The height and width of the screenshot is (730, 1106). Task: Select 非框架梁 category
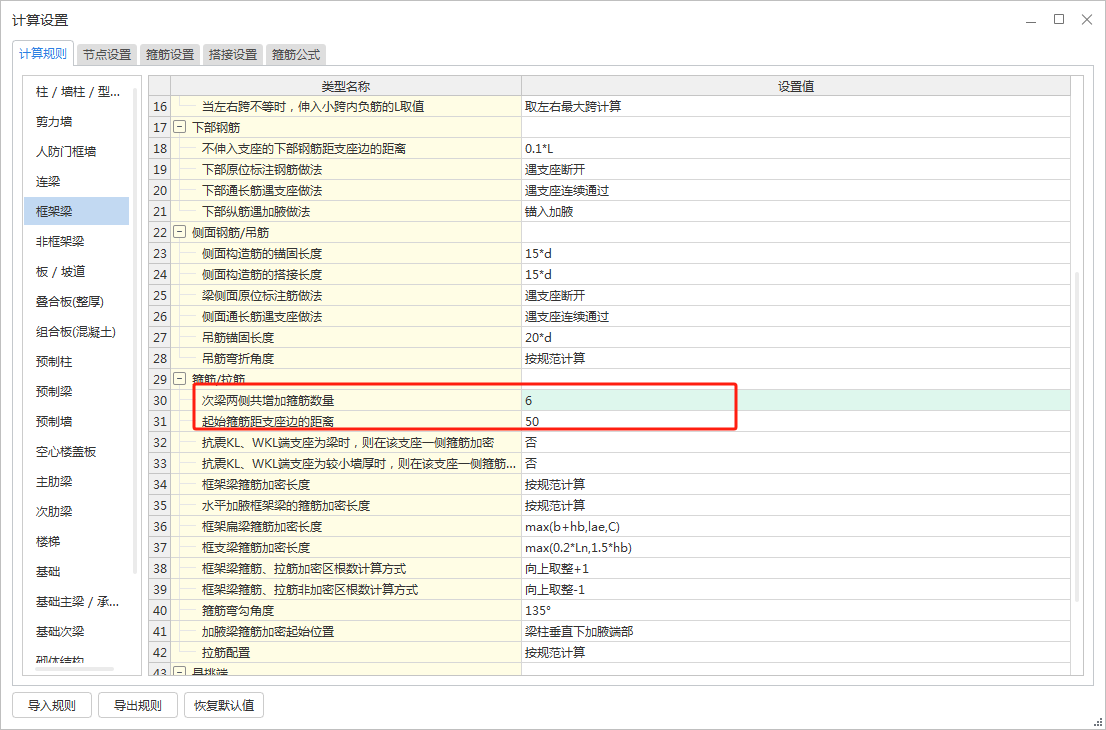[76, 241]
